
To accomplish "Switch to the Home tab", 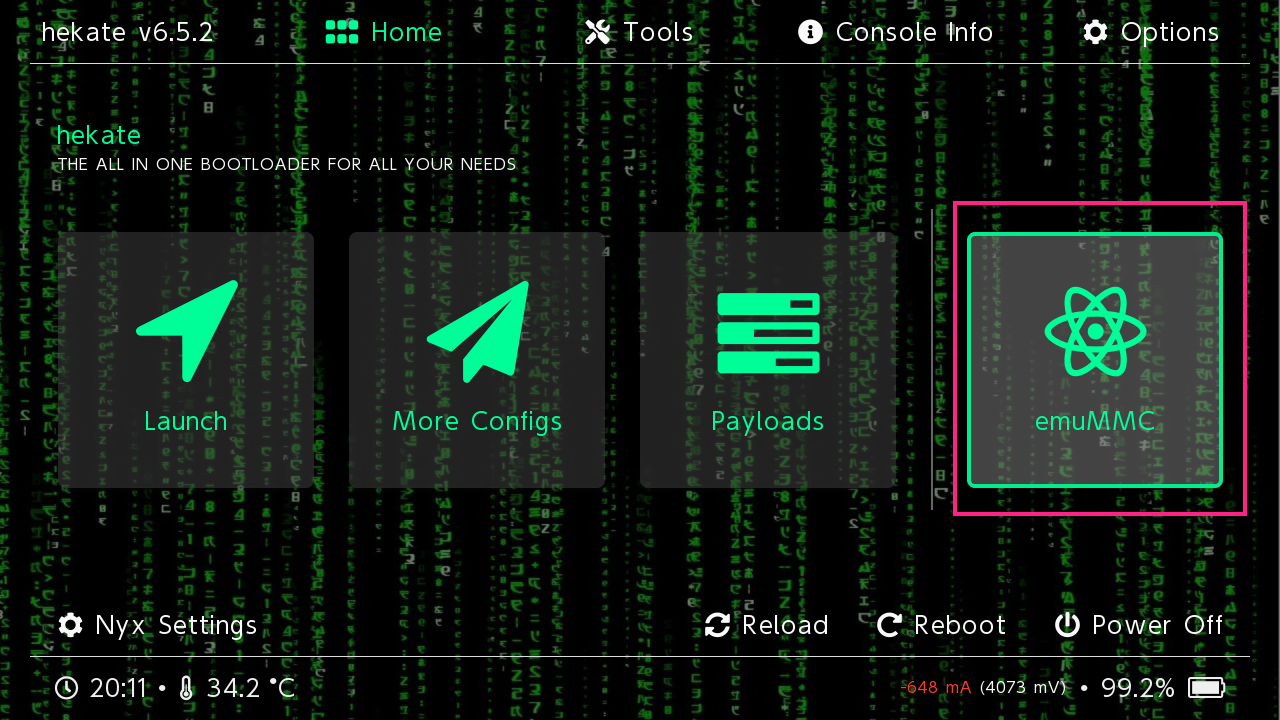I will 384,32.
